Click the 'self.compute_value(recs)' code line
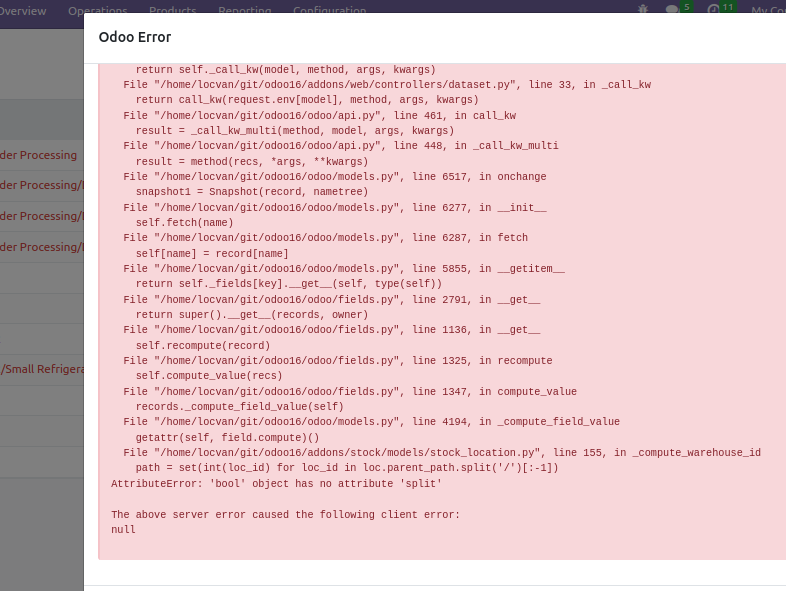Viewport: 786px width, 591px height. tap(209, 376)
